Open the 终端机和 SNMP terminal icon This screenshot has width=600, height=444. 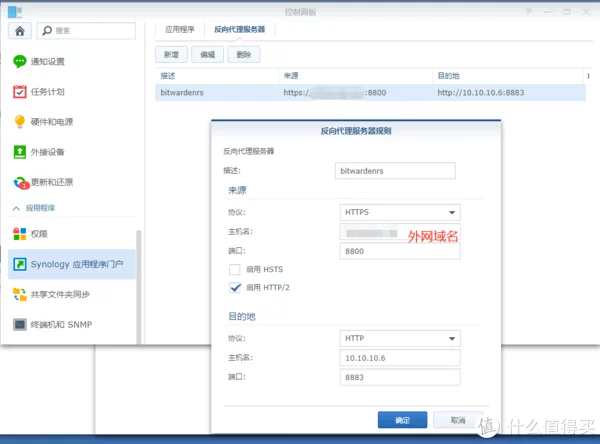pos(20,325)
